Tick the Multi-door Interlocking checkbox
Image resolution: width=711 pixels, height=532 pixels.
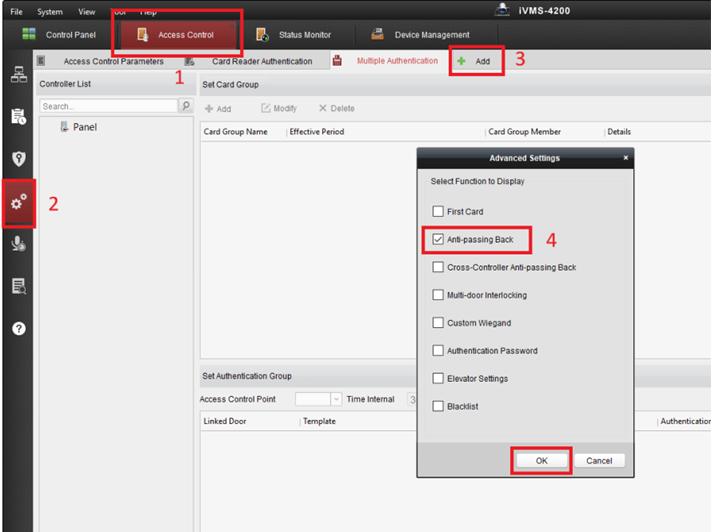click(x=438, y=295)
